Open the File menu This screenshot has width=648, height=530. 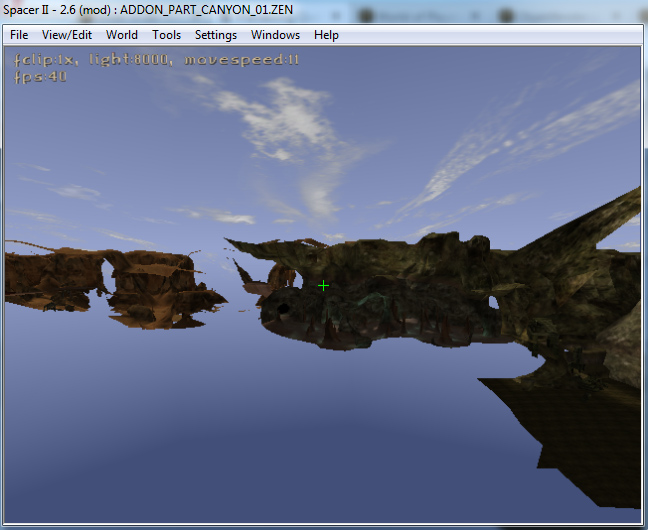click(19, 35)
